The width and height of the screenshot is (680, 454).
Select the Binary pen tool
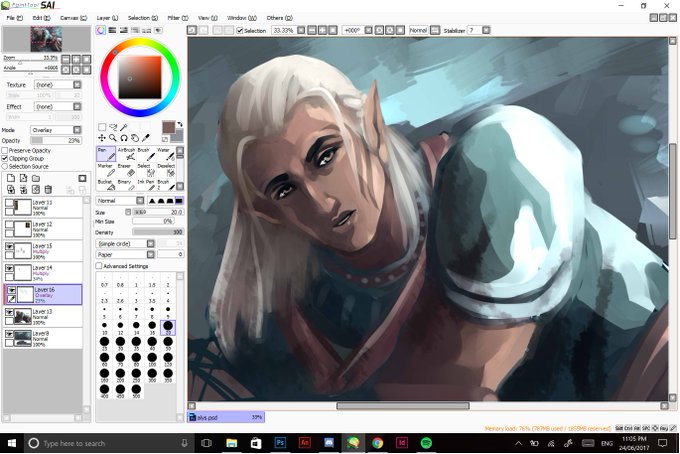tap(126, 185)
